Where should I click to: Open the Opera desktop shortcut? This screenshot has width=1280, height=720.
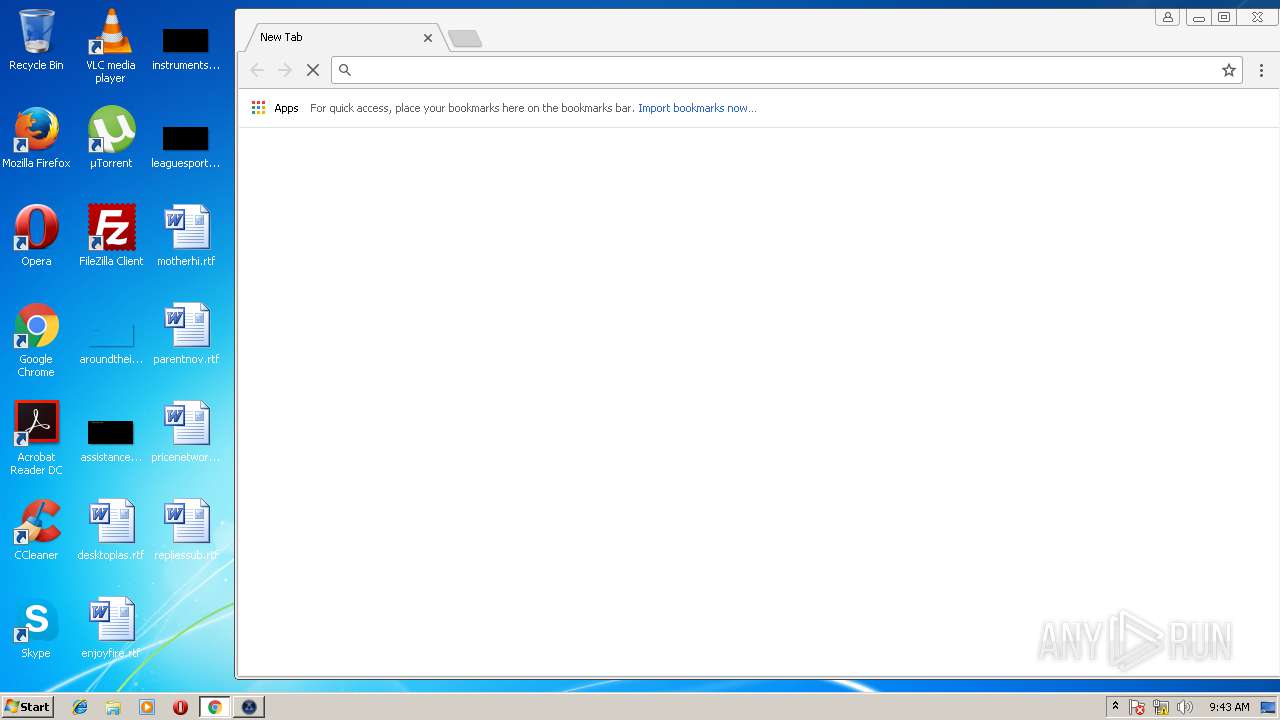click(x=36, y=236)
